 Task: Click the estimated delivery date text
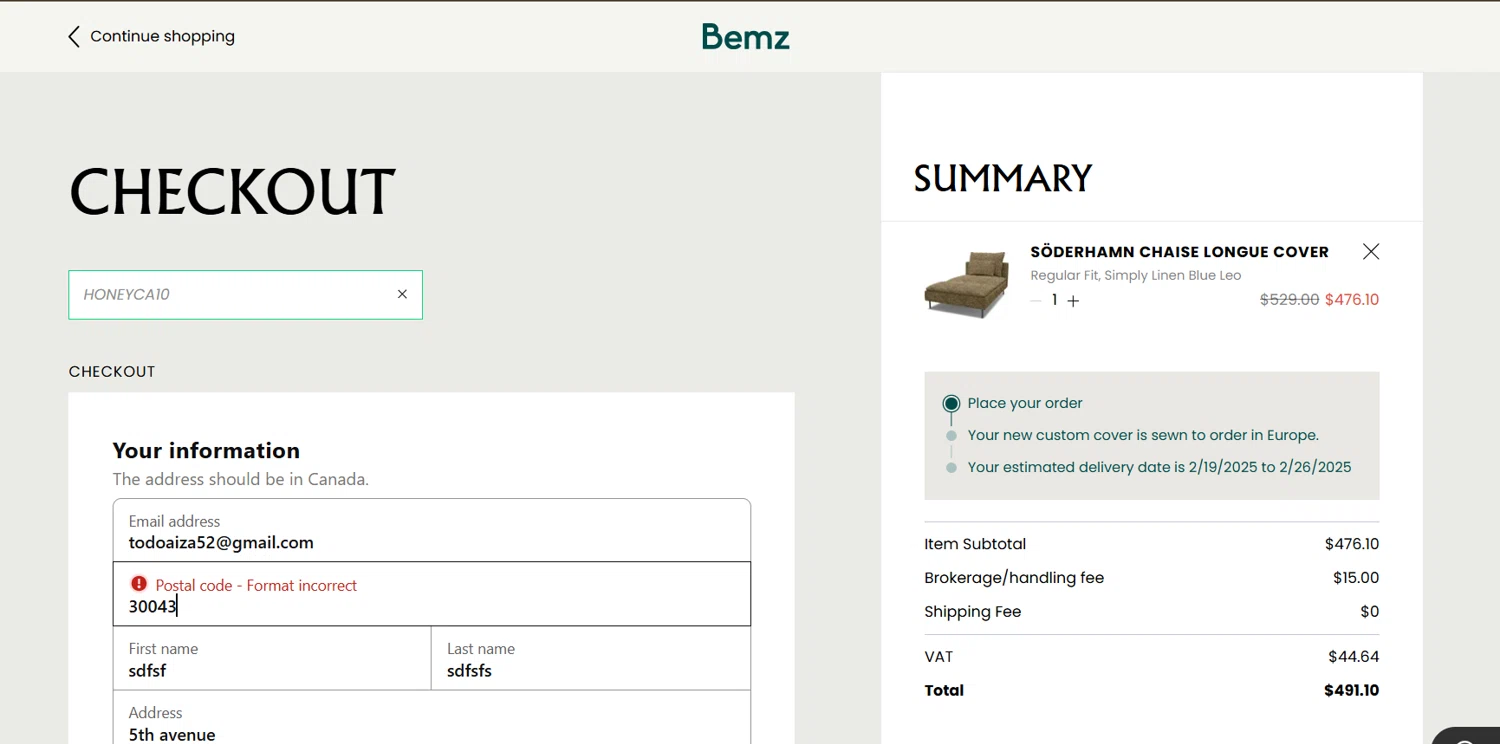1159,467
